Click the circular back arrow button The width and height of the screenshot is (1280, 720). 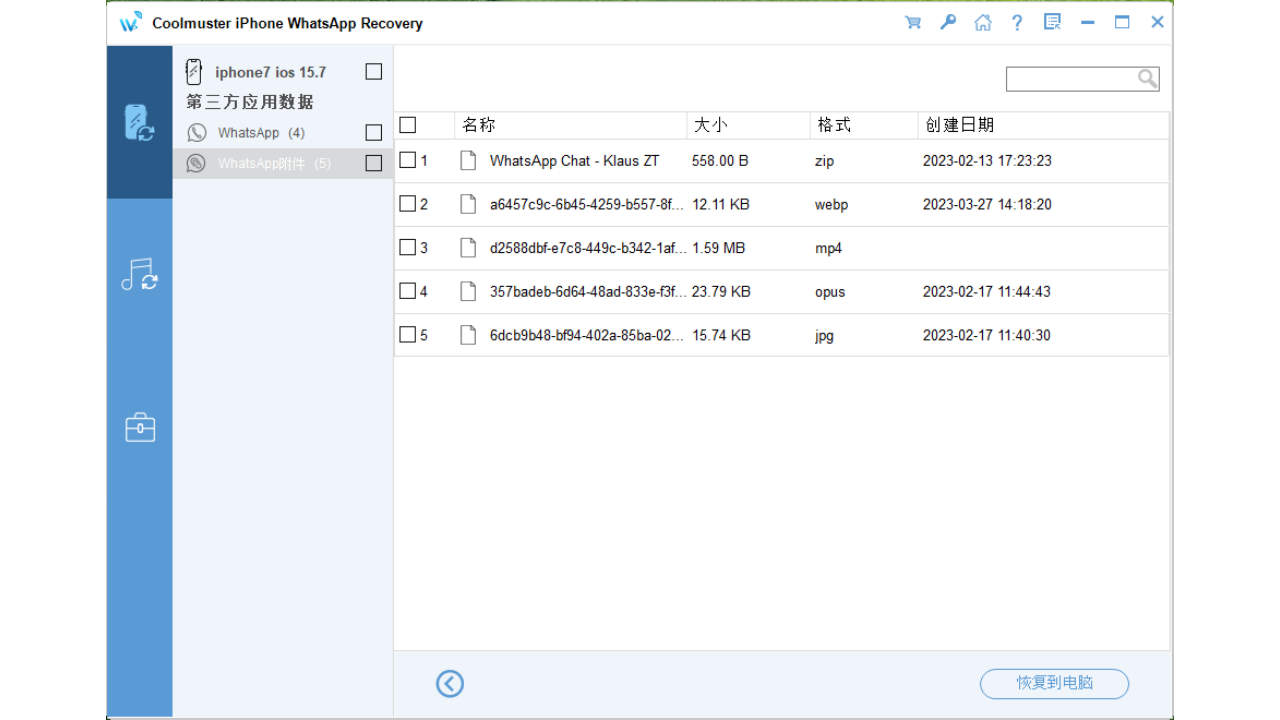click(449, 684)
